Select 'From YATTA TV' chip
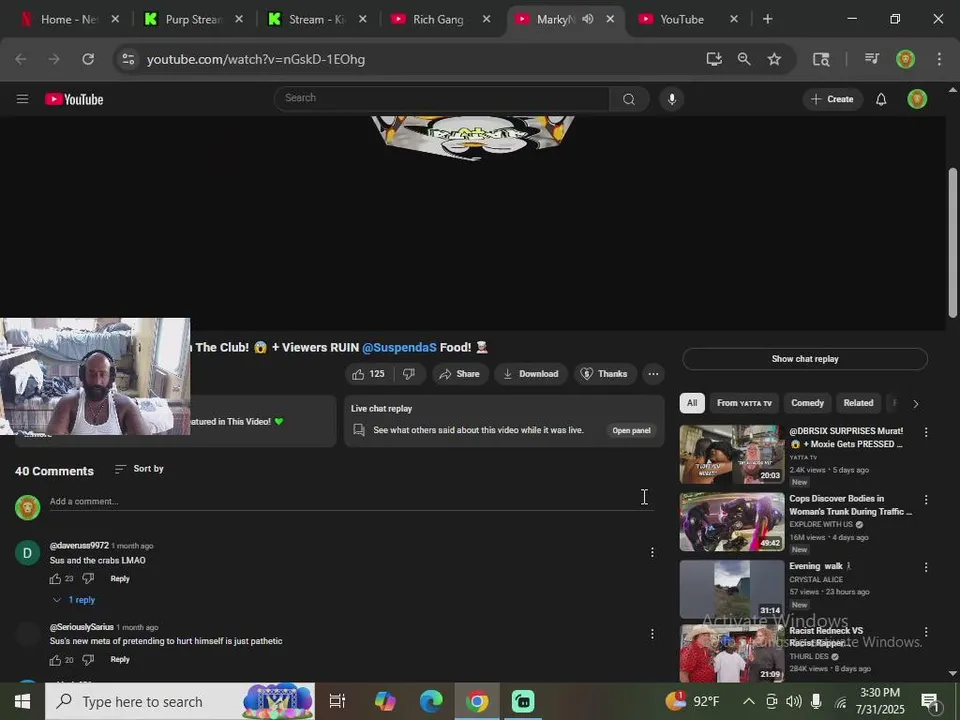 click(x=744, y=403)
